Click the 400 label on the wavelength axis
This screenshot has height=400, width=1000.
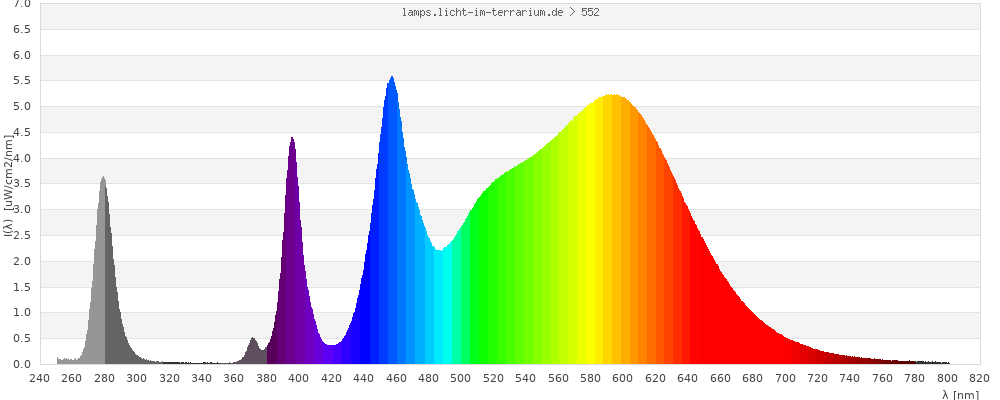pyautogui.click(x=299, y=379)
